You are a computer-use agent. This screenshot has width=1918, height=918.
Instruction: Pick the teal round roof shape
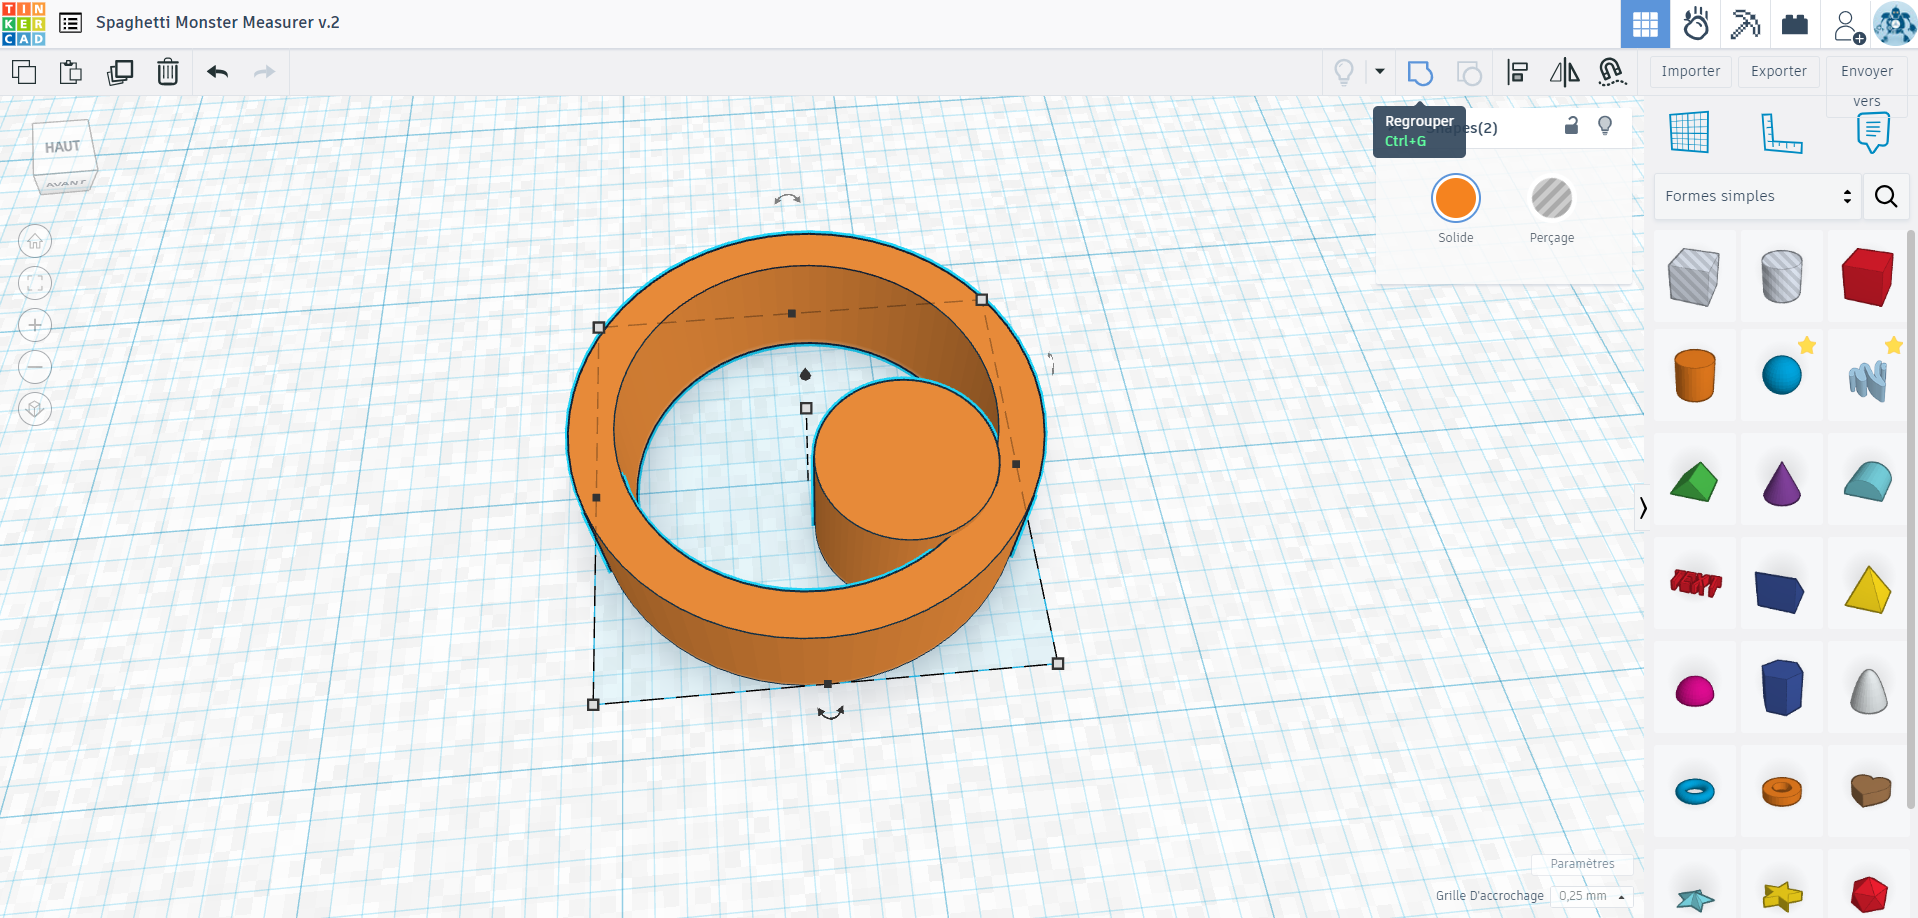[x=1868, y=482]
